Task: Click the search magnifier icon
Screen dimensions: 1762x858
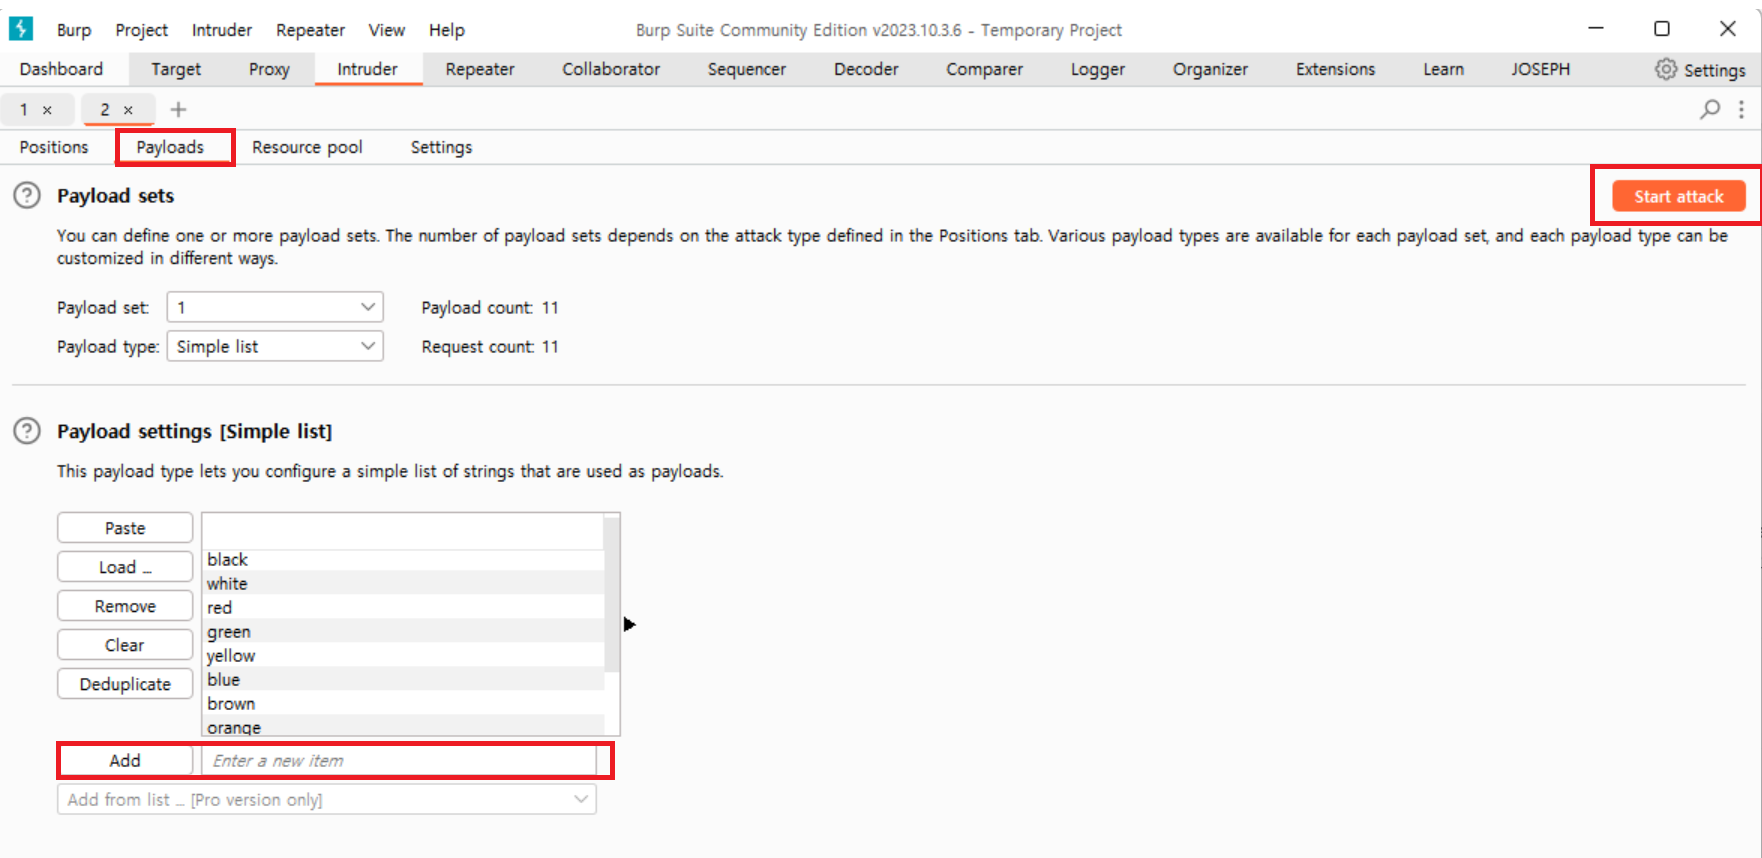Action: [1710, 109]
